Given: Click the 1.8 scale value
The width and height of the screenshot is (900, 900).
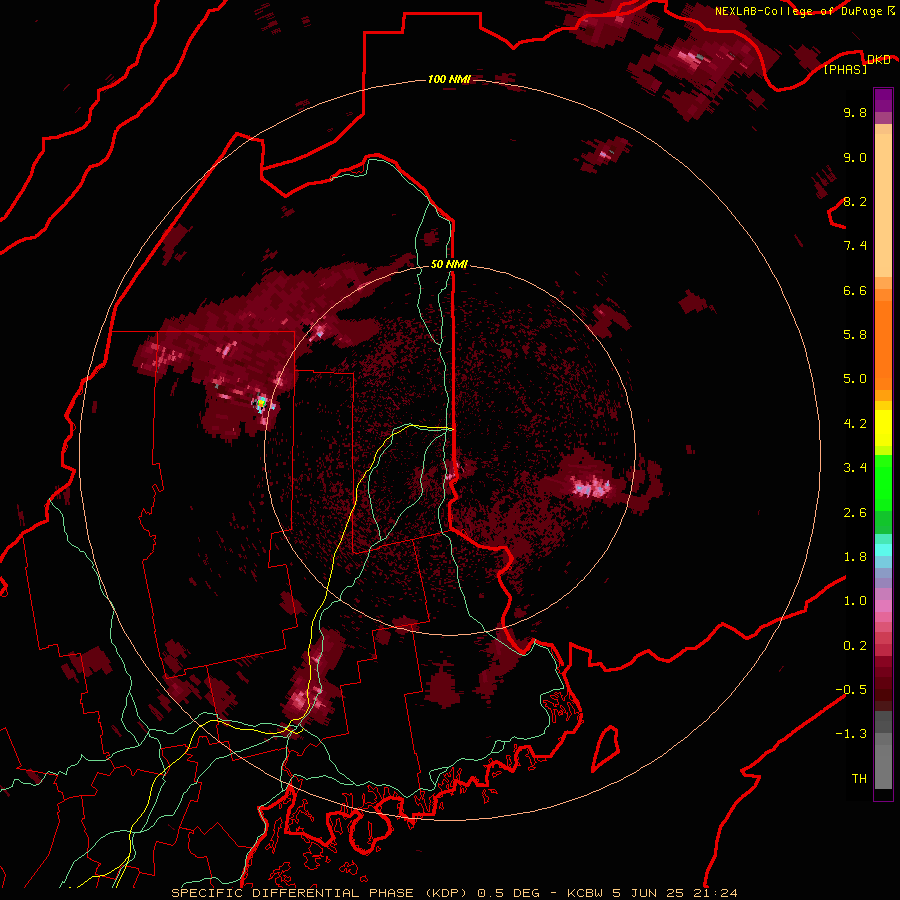Looking at the screenshot, I should coord(855,557).
